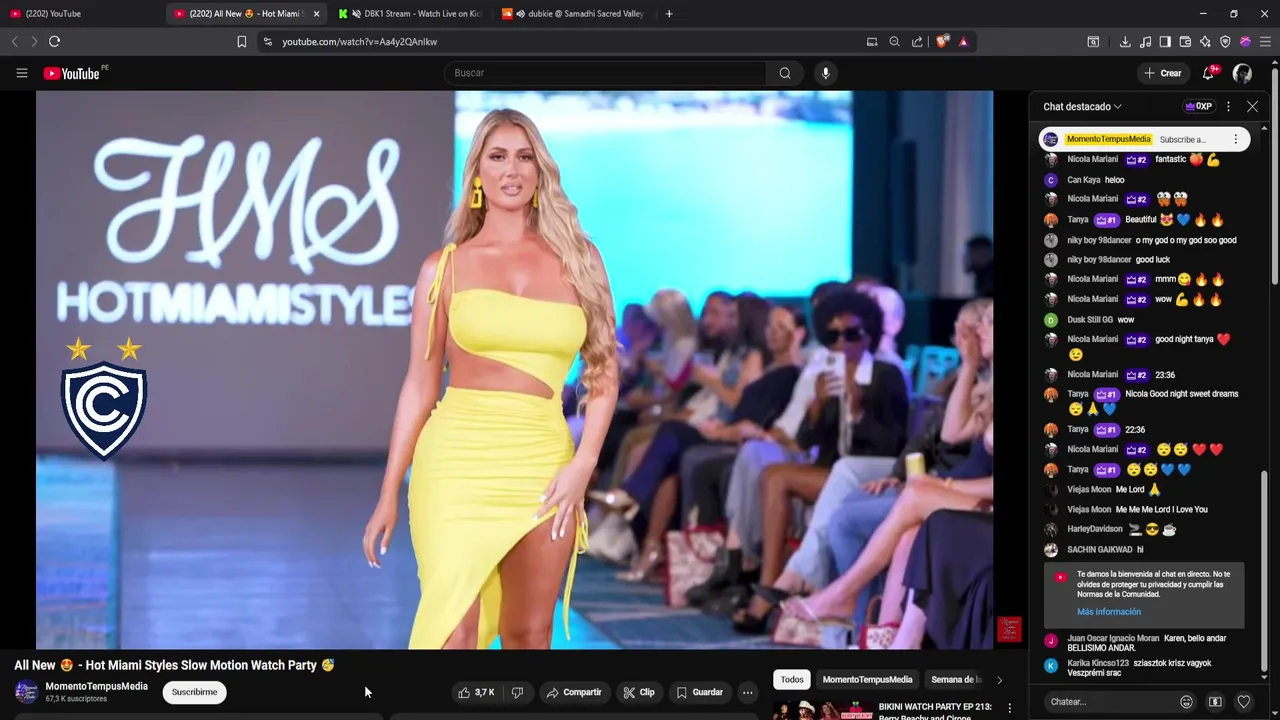Click the Suscribirme button
The image size is (1280, 720).
194,692
